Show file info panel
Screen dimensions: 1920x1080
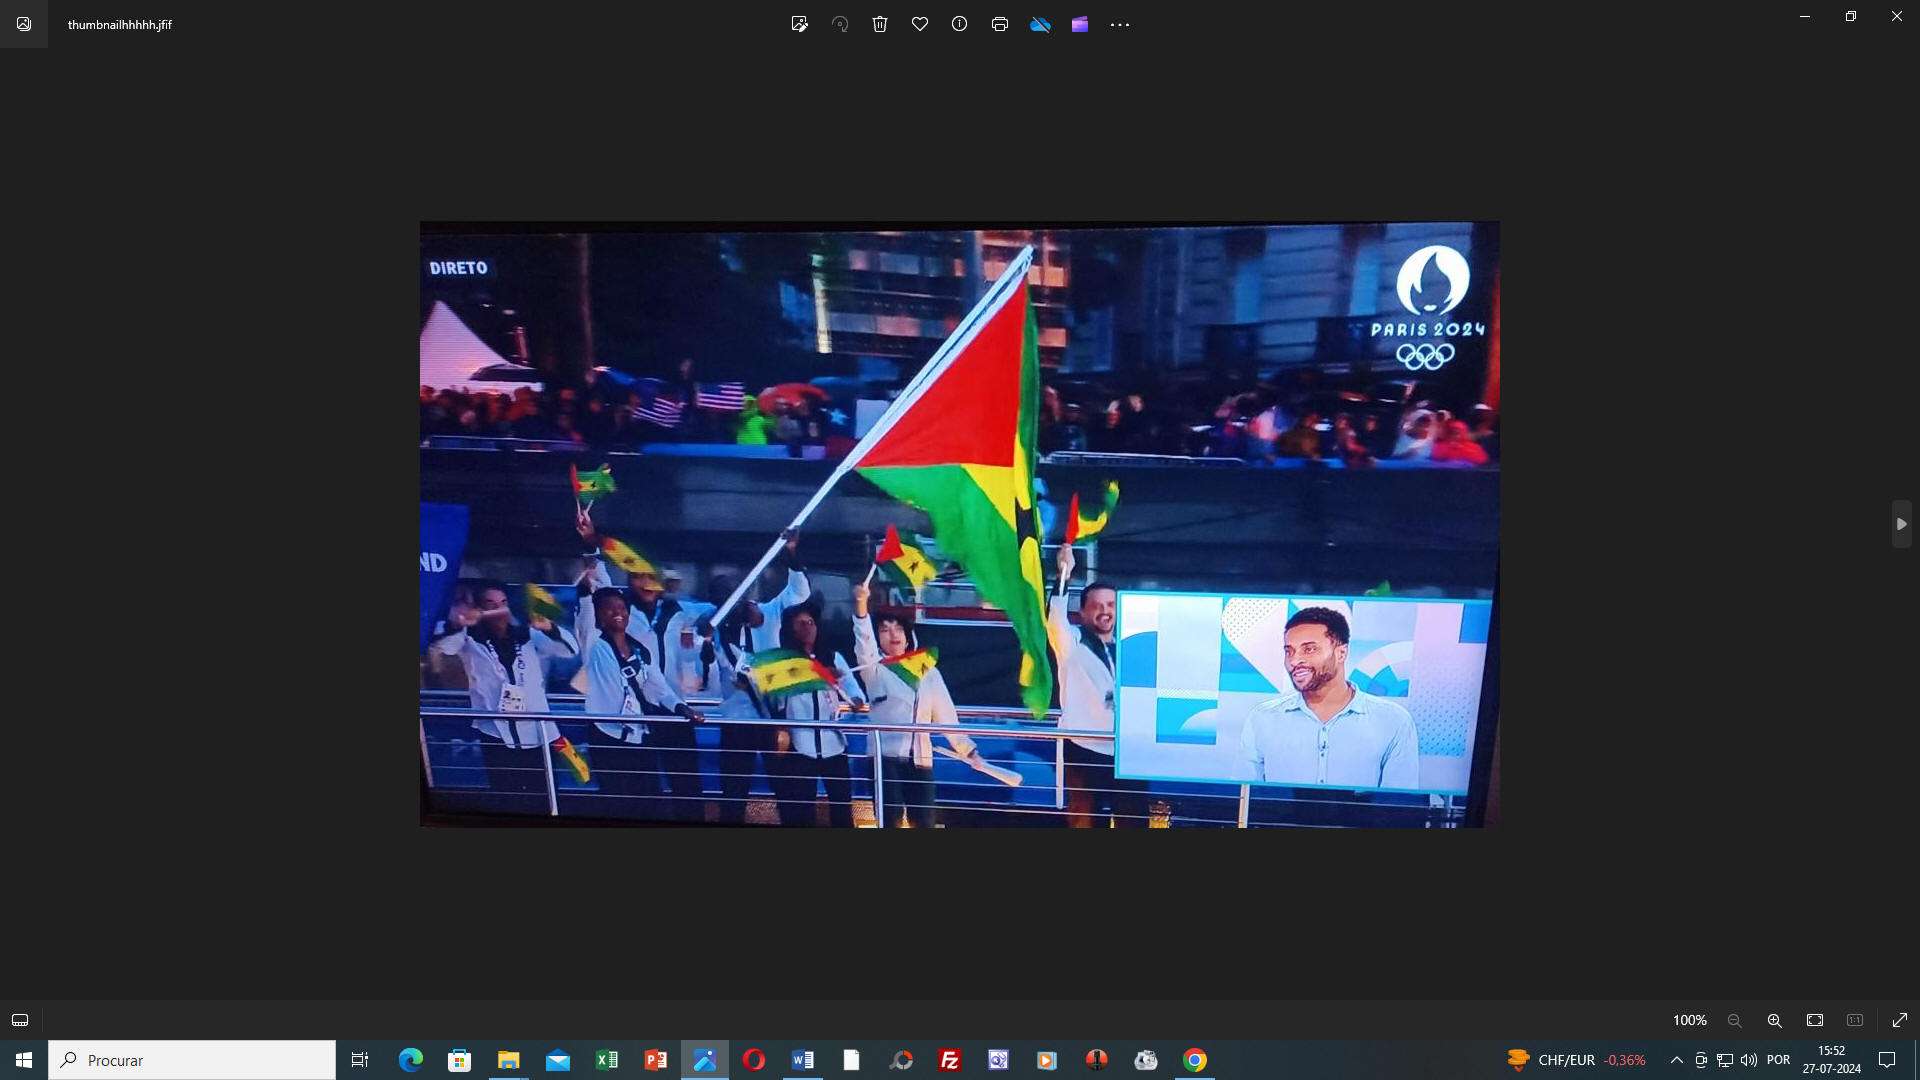point(960,24)
